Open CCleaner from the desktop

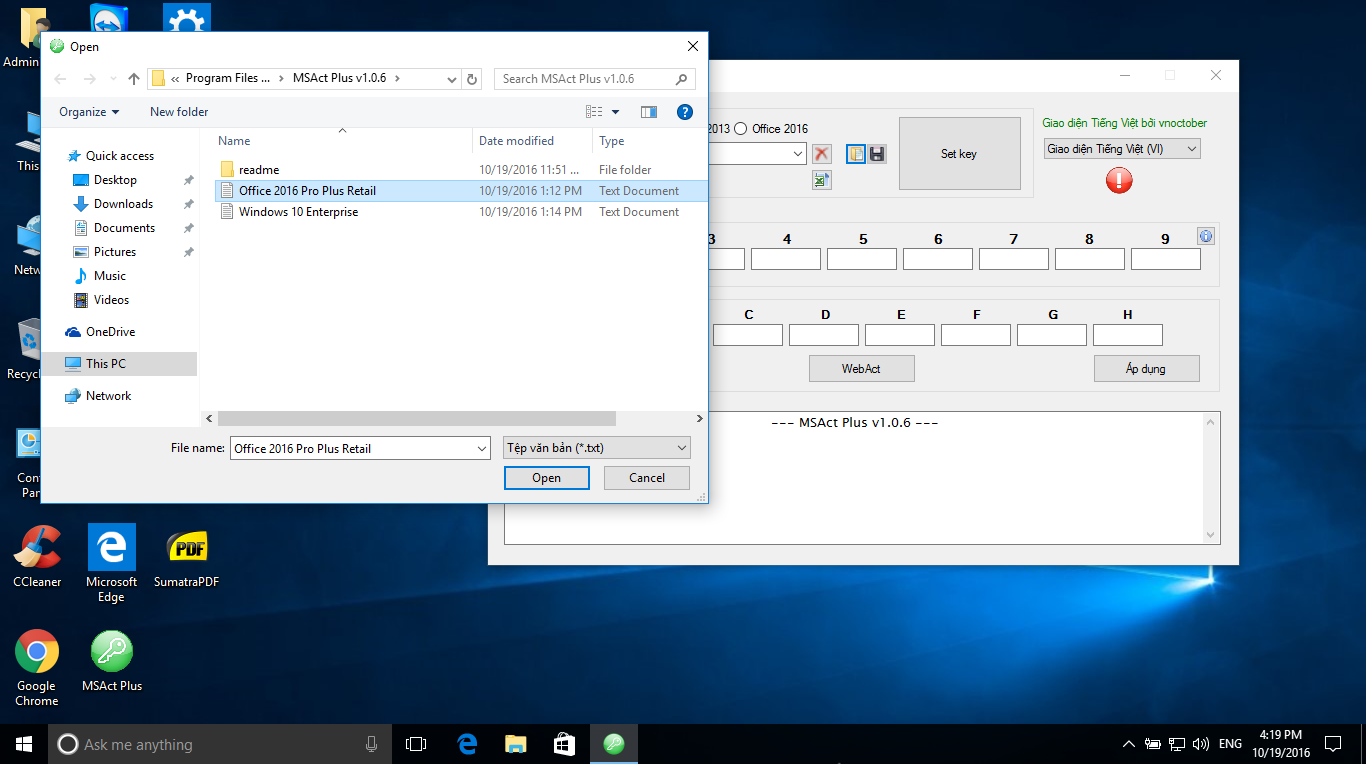pyautogui.click(x=37, y=556)
